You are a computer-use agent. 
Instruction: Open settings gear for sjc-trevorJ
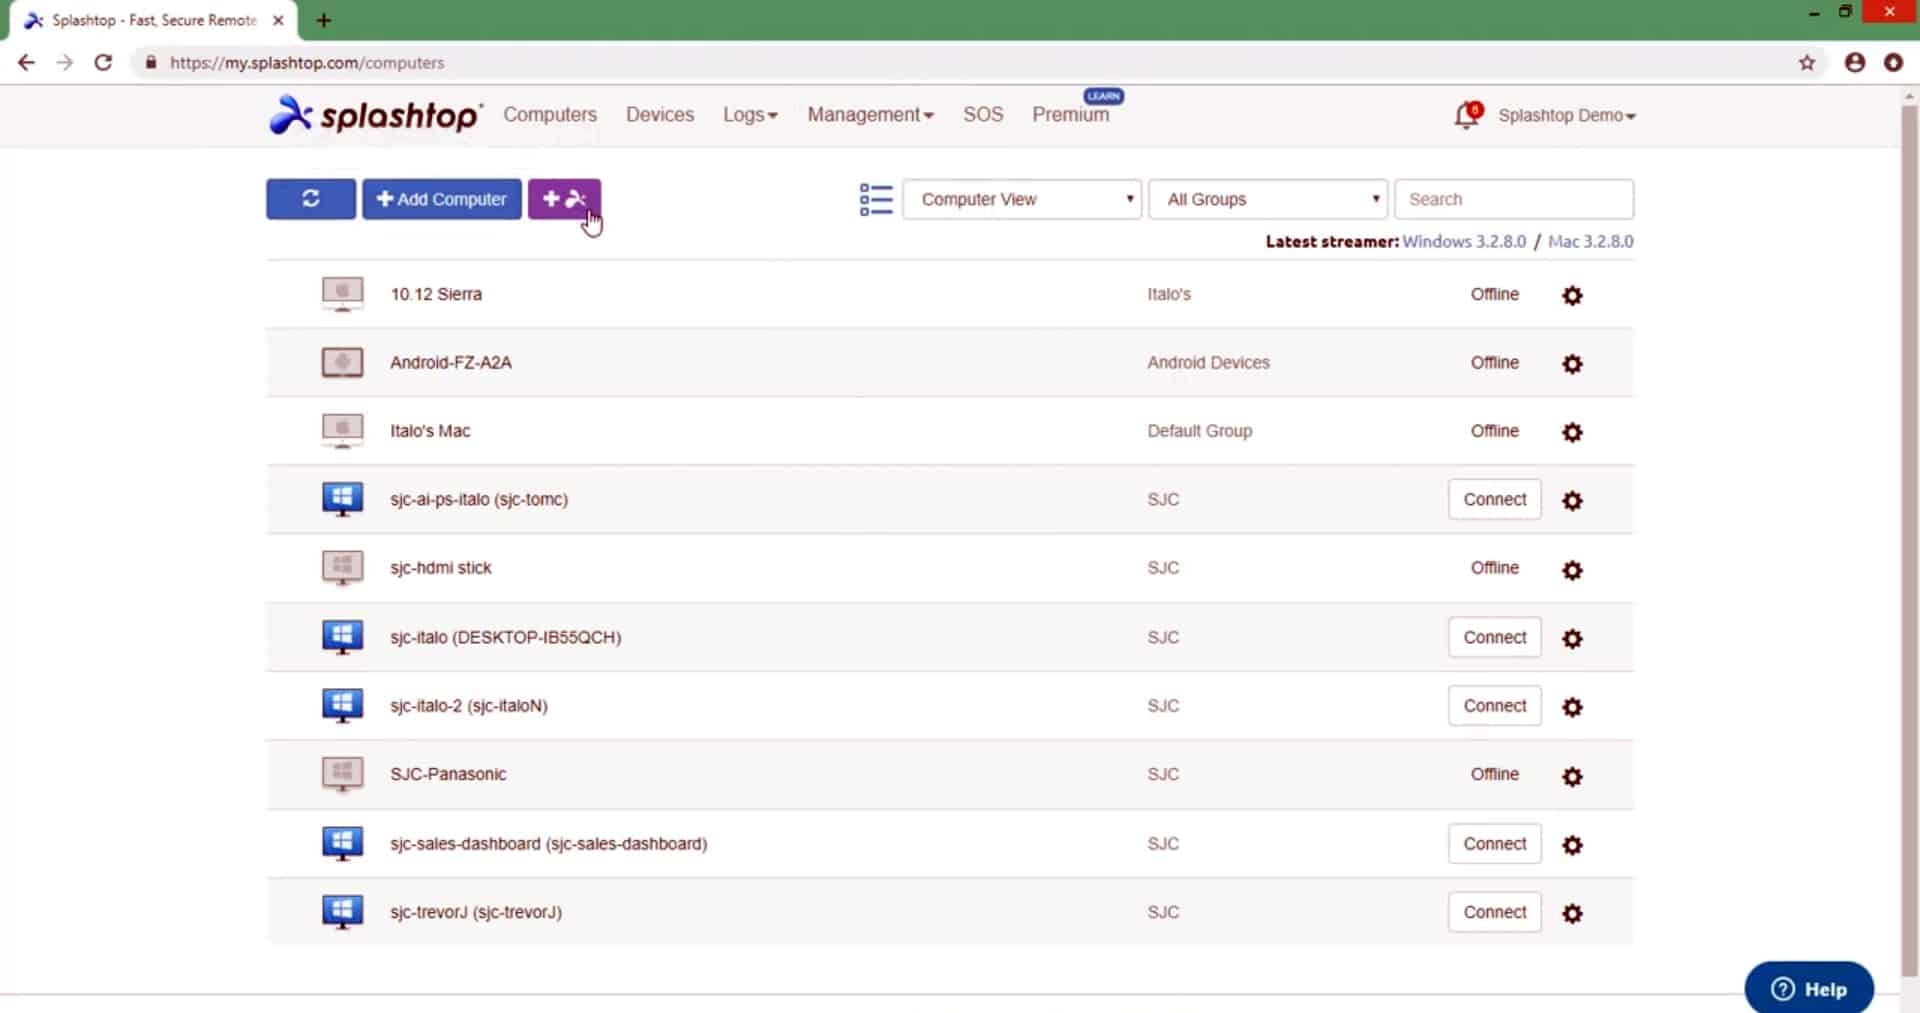[x=1572, y=913]
